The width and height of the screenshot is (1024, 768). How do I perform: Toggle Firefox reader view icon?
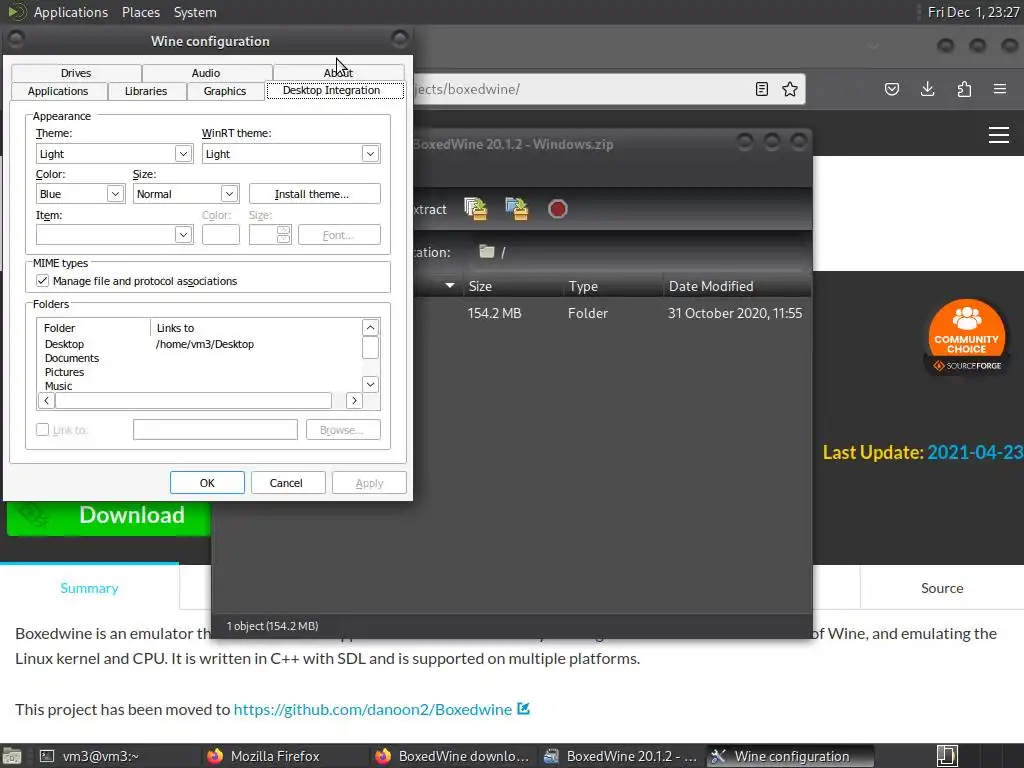(x=761, y=89)
